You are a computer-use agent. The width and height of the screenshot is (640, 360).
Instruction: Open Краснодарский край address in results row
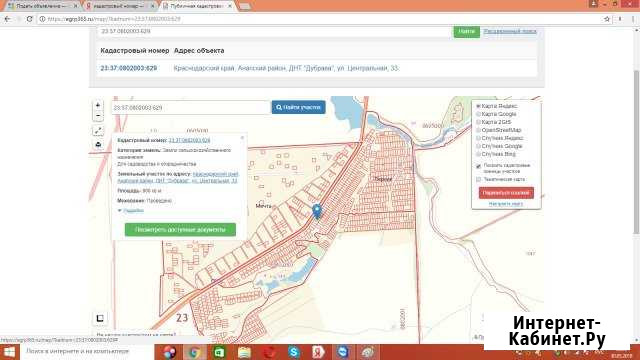[x=287, y=68]
